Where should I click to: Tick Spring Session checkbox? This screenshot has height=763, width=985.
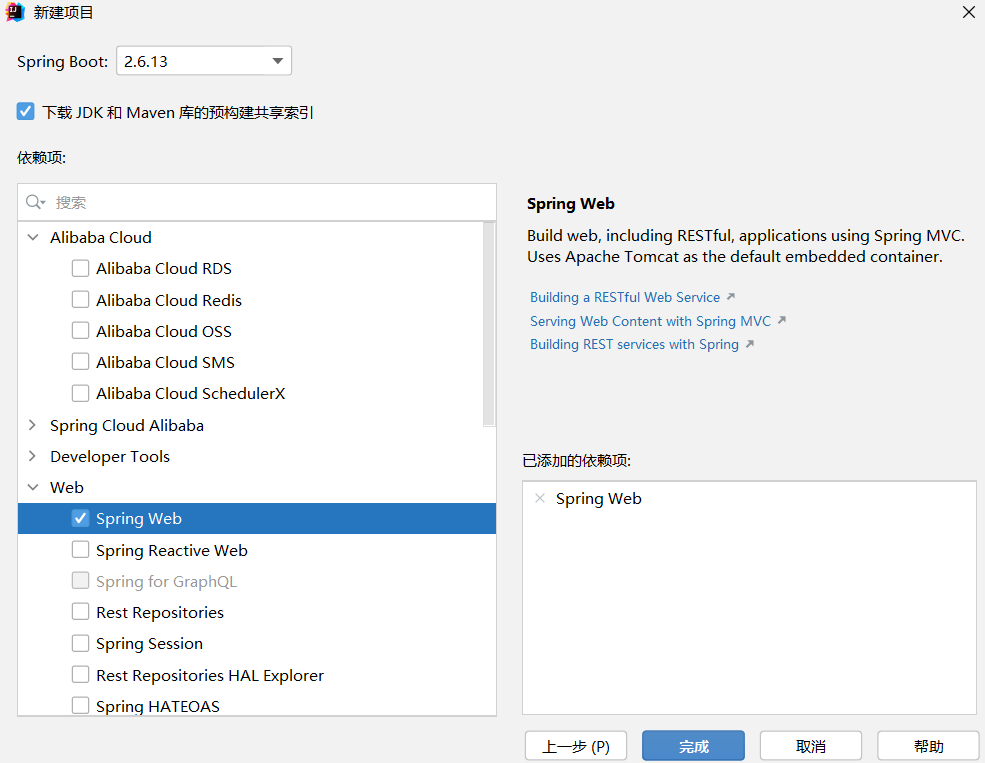(80, 643)
